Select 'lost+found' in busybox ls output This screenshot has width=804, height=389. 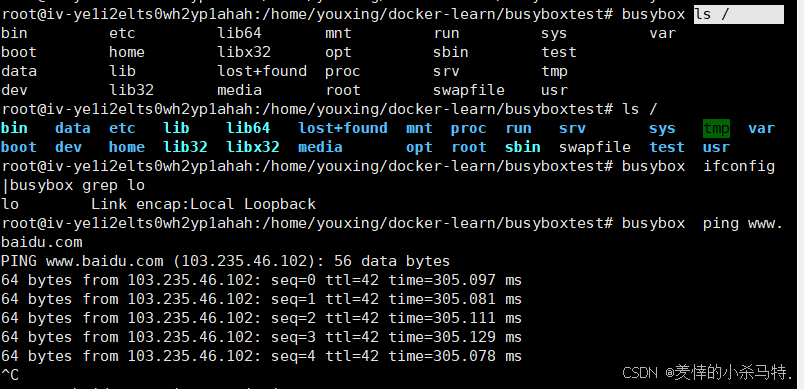pos(262,71)
